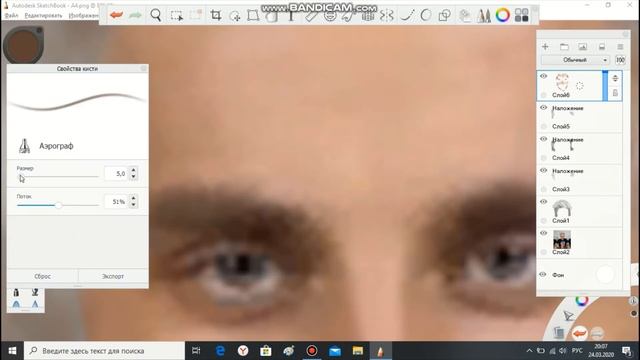The height and width of the screenshot is (360, 640).
Task: Select the Слой2 photo layer thumbnail
Action: tap(562, 240)
